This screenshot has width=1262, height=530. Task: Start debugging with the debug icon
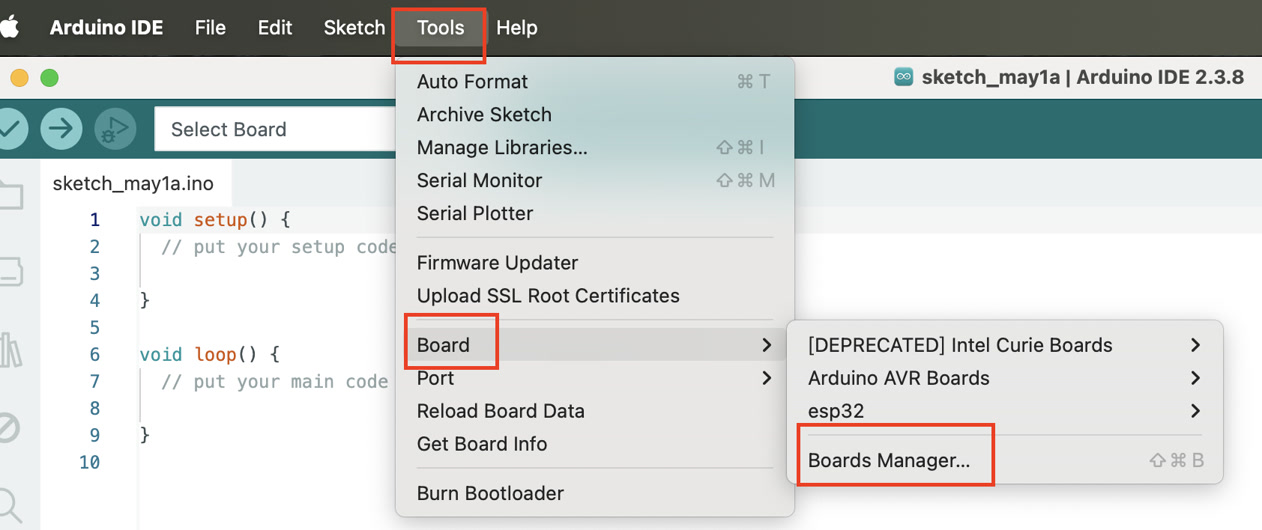[x=115, y=129]
